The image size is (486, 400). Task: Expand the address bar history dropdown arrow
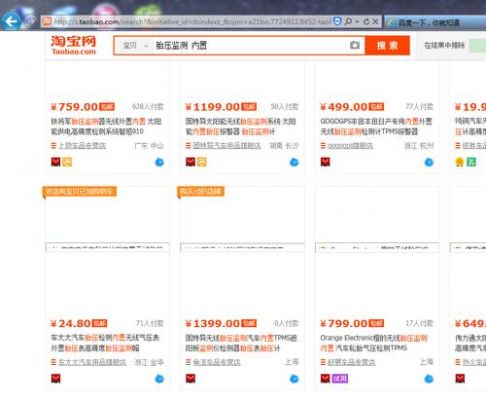coord(357,22)
